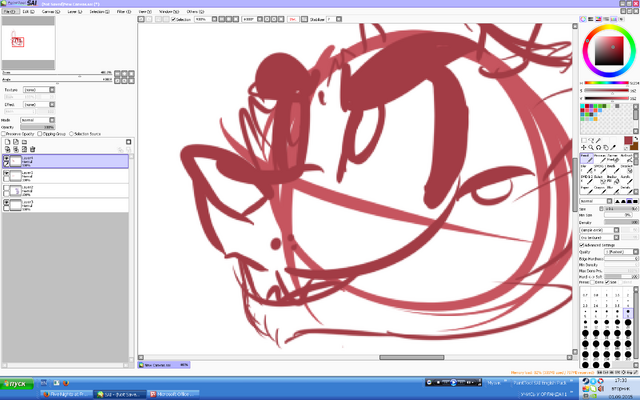
Task: Choose the Crayon brush tool
Action: point(599,190)
